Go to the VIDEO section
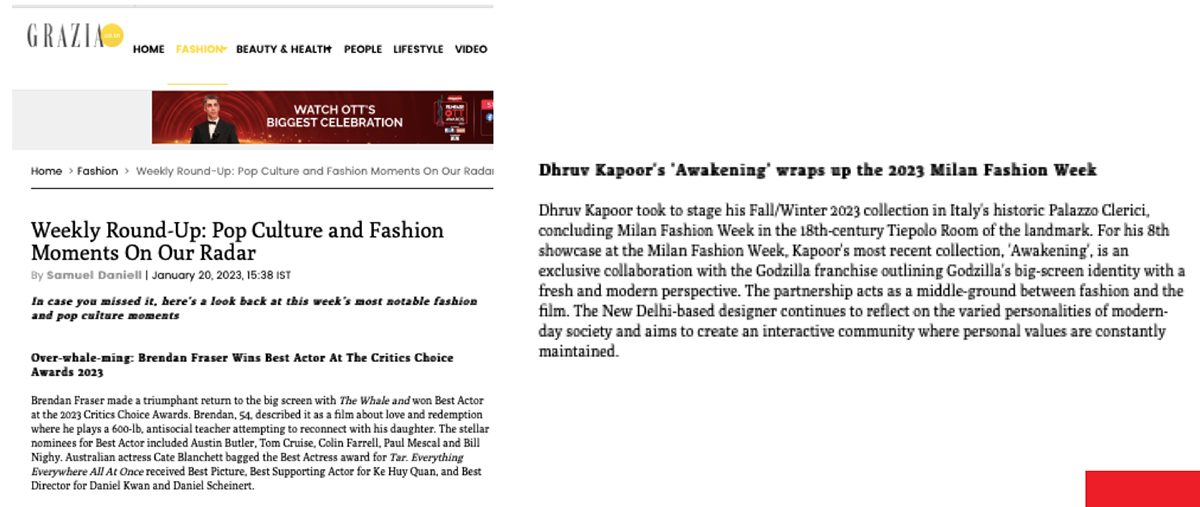1200x507 pixels. click(471, 49)
